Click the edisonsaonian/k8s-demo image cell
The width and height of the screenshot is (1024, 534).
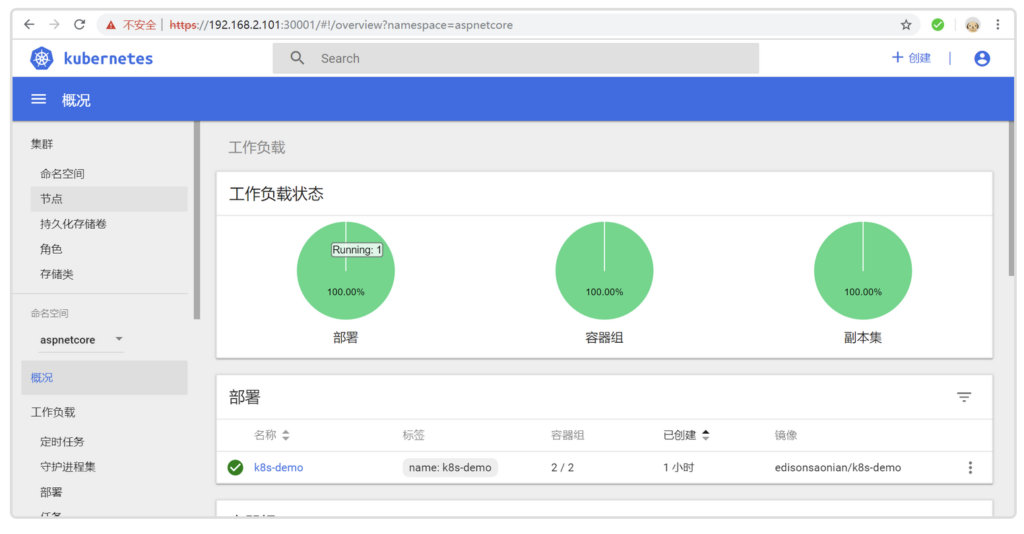(838, 467)
